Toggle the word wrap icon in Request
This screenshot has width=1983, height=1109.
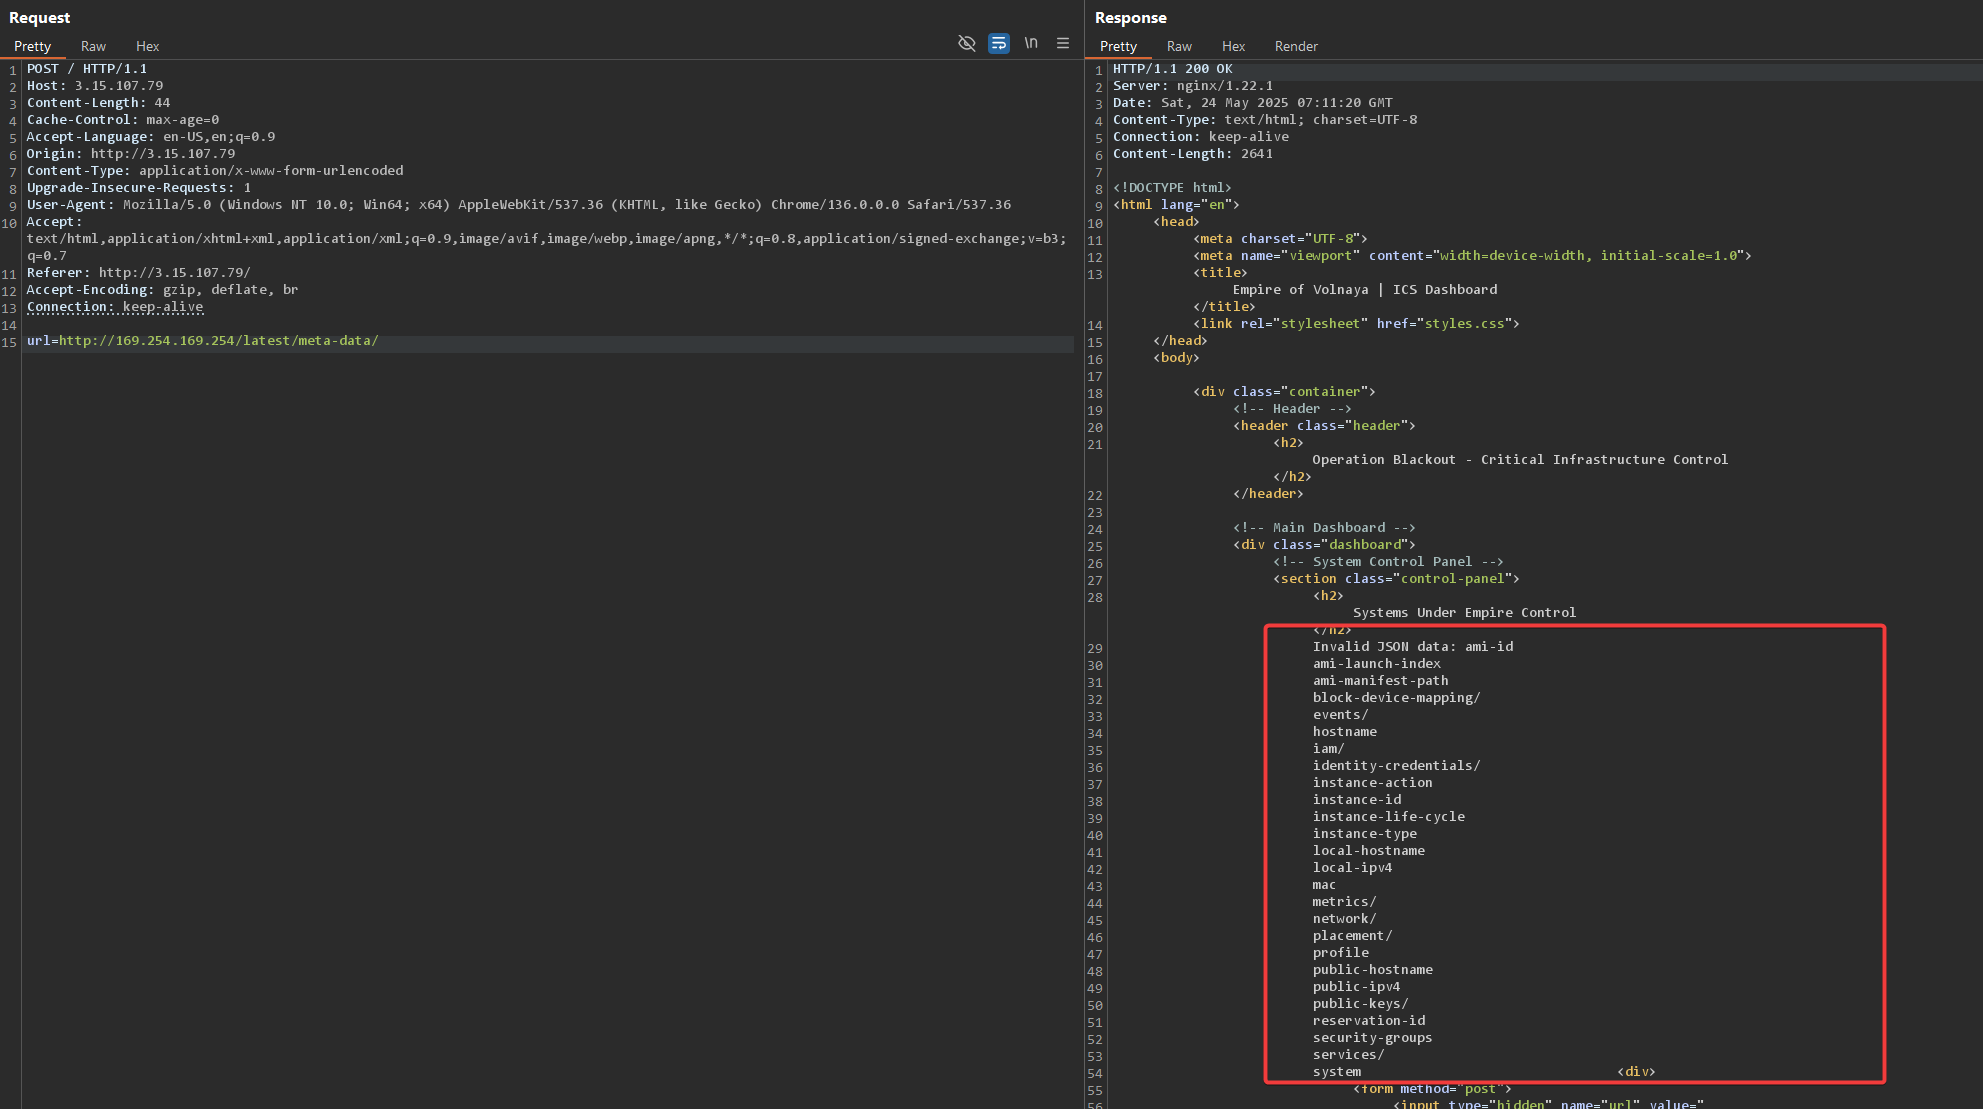click(x=998, y=43)
